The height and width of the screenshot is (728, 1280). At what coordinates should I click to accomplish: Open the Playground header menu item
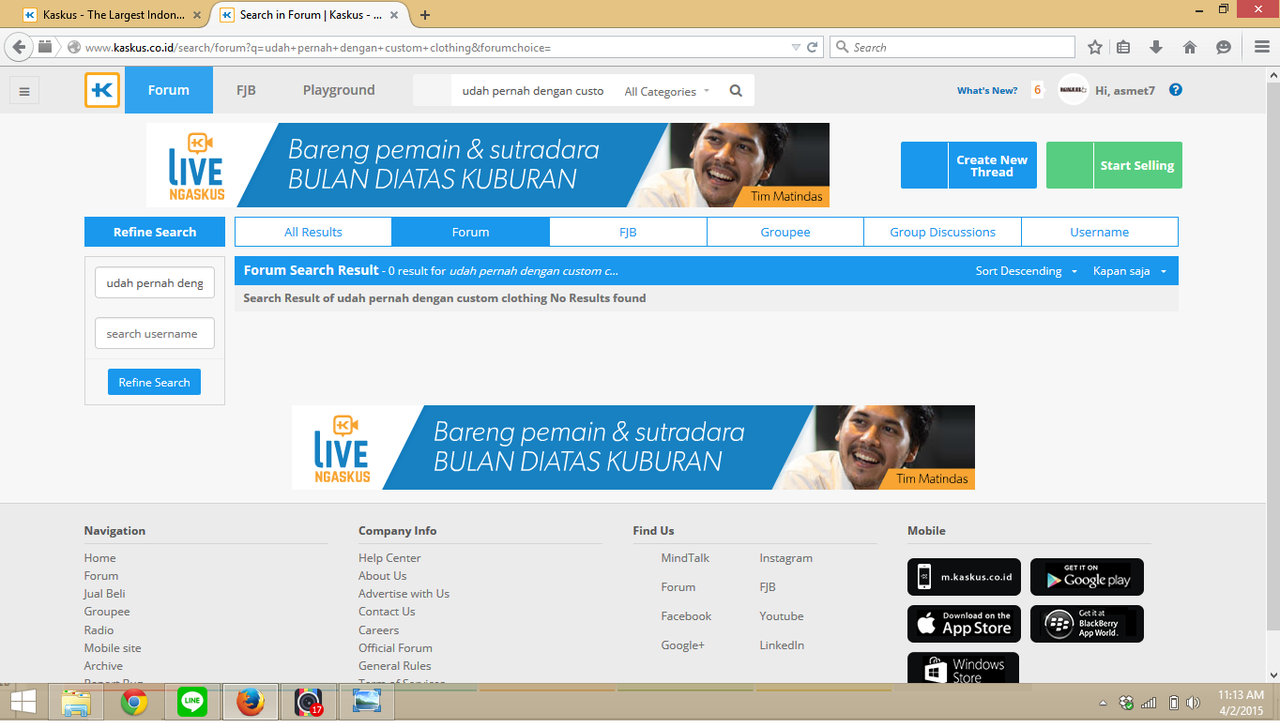point(339,90)
